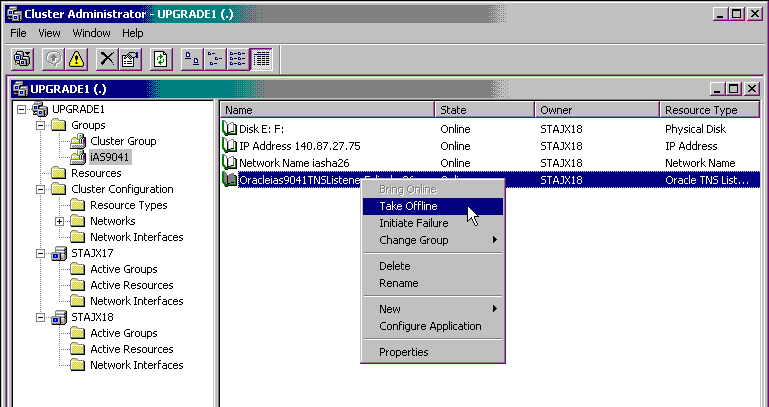This screenshot has width=769, height=407.
Task: Click the green Refresh toolbar icon
Action: tap(161, 59)
